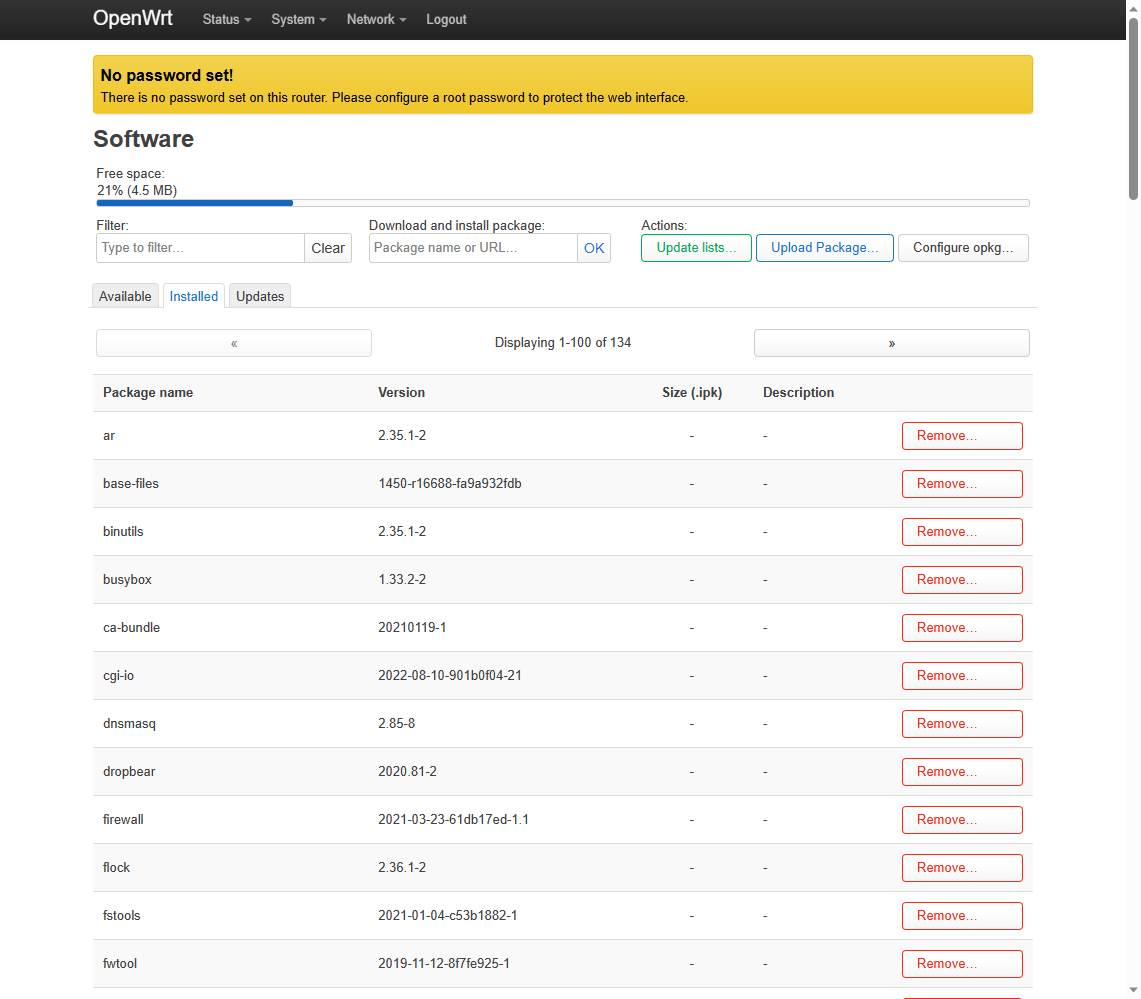Open the Status dropdown menu
The image size is (1141, 999).
226,19
